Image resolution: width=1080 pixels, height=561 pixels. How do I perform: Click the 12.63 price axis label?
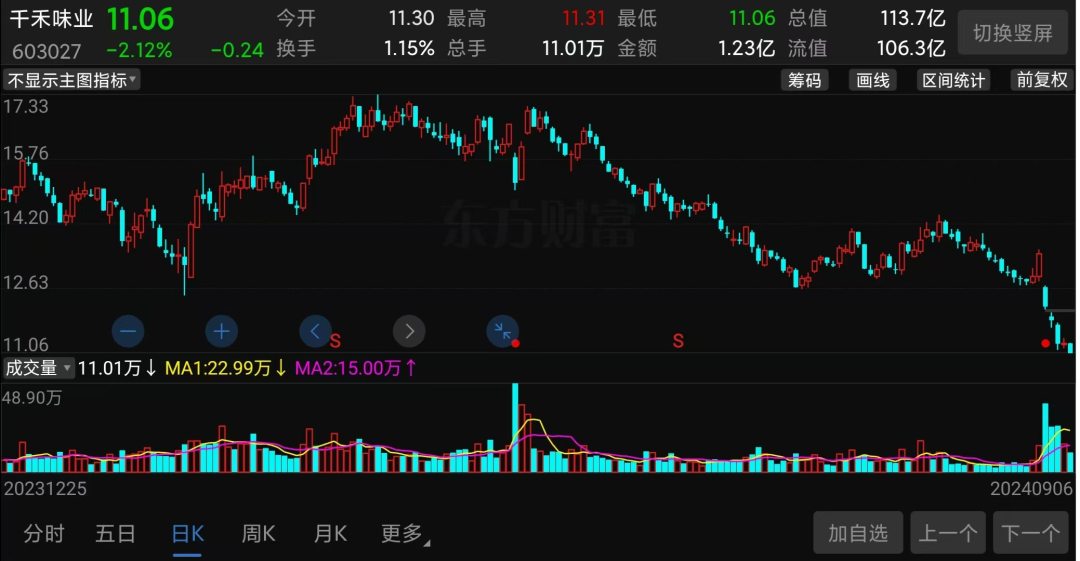pos(26,283)
